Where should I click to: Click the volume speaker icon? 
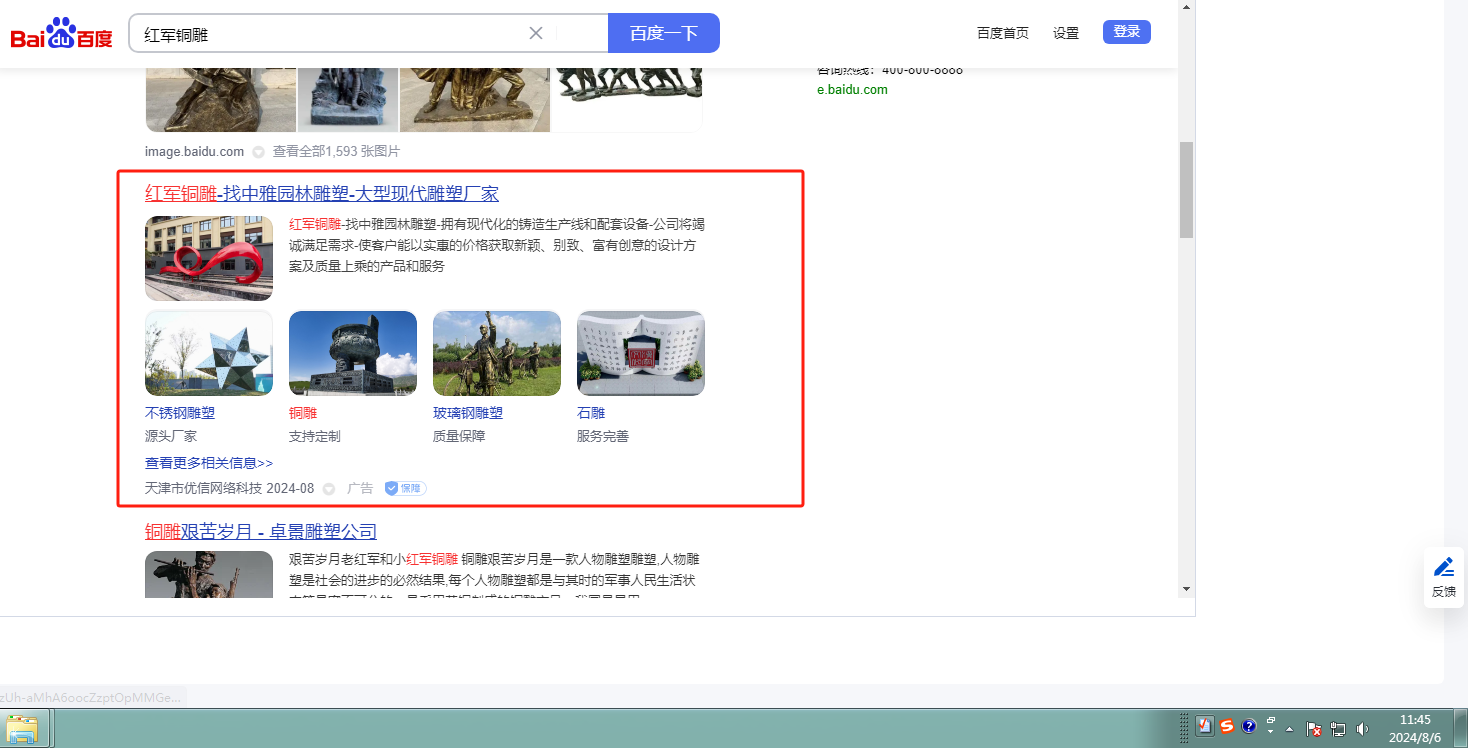pyautogui.click(x=1362, y=729)
